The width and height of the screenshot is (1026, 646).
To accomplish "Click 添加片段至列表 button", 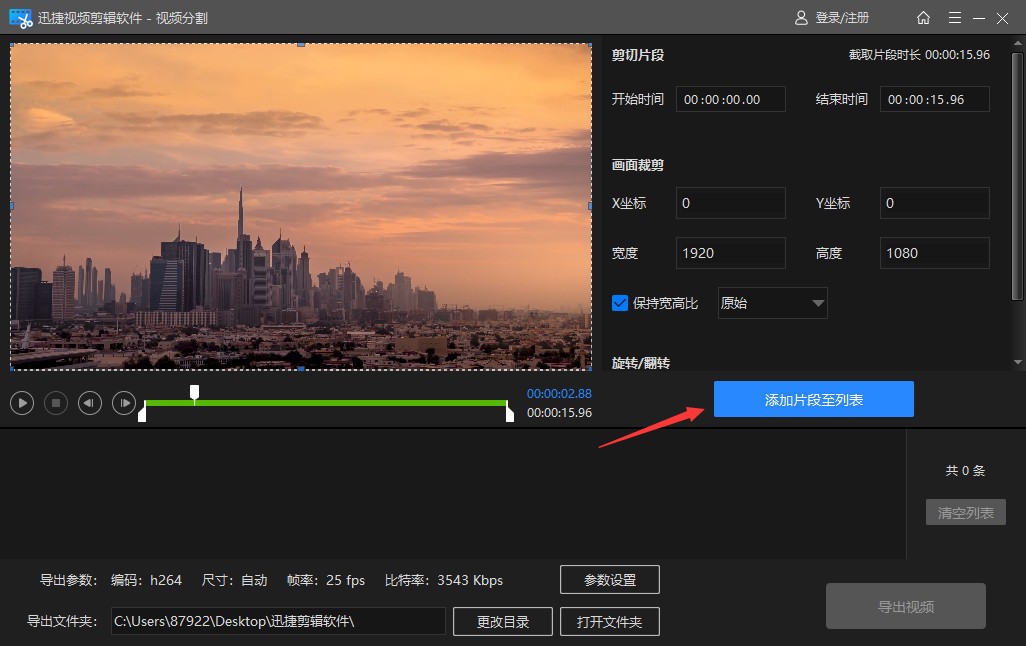I will 813,399.
